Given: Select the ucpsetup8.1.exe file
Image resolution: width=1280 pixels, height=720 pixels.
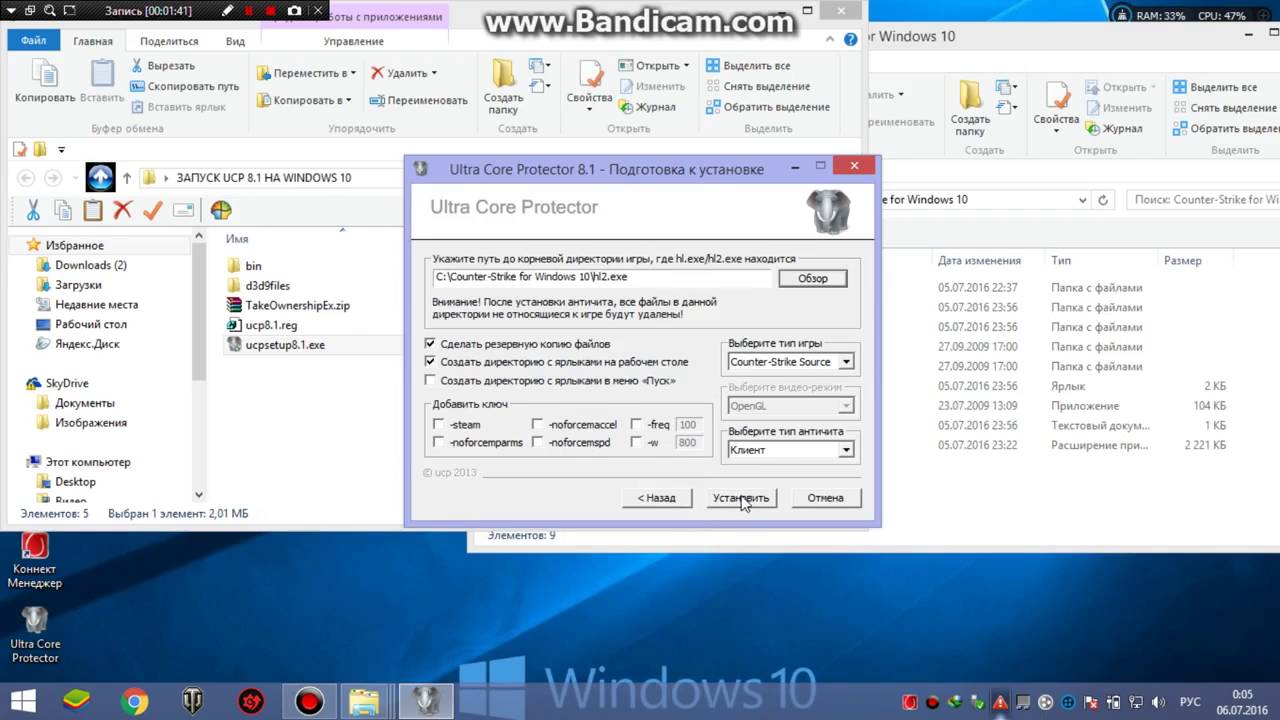Looking at the screenshot, I should point(285,345).
